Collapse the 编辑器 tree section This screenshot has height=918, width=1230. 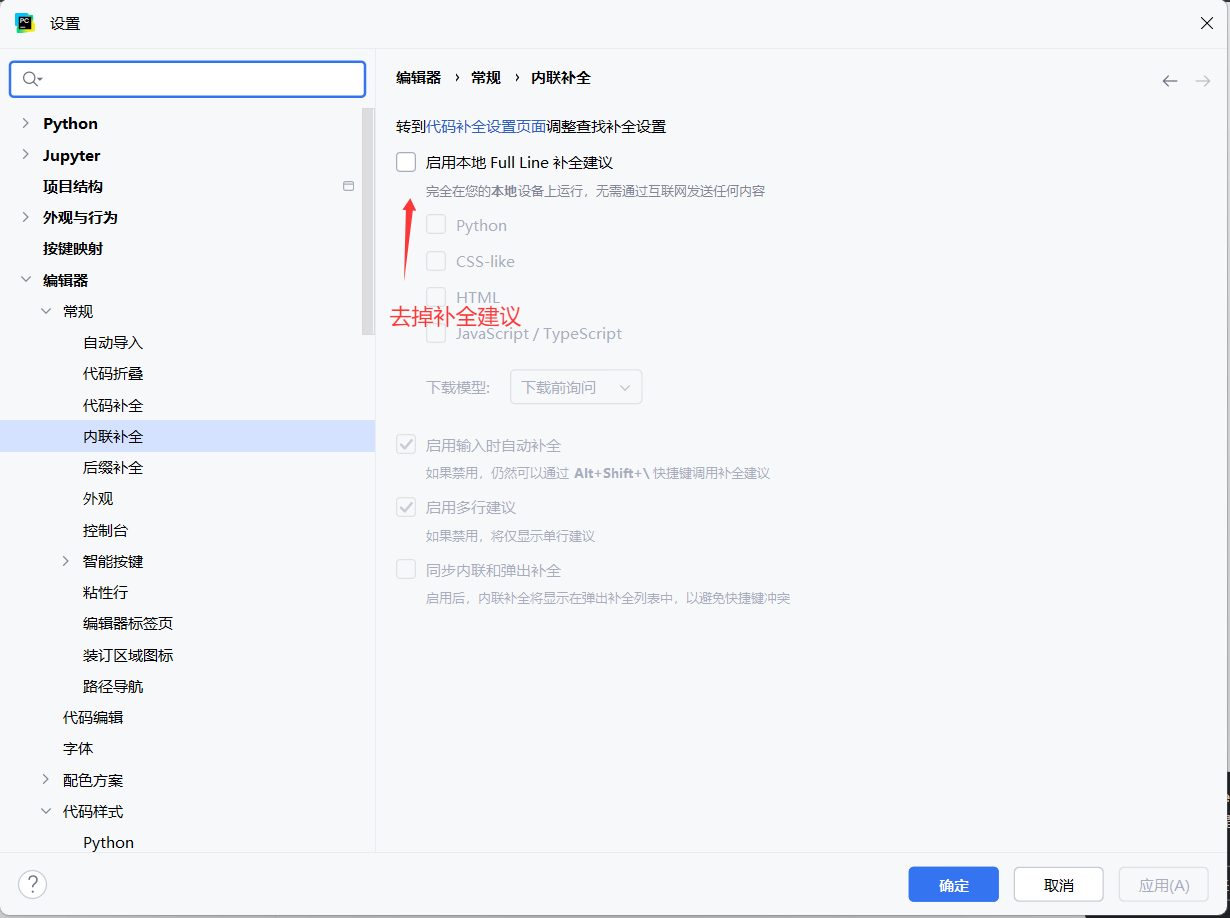click(26, 280)
